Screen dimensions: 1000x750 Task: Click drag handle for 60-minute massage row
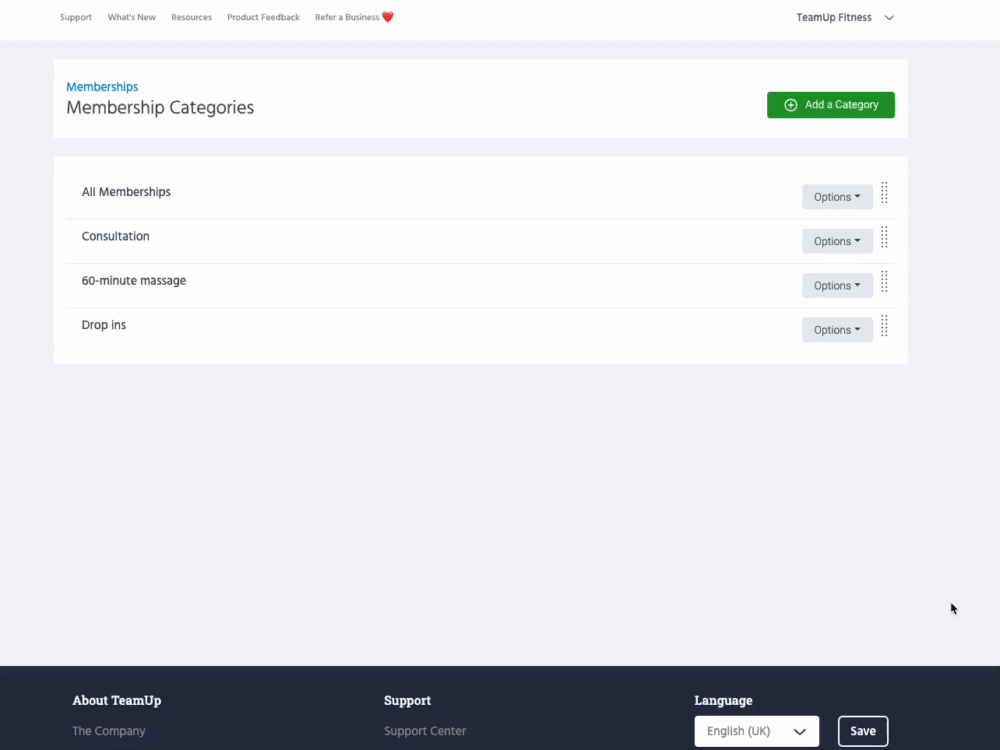pos(884,282)
